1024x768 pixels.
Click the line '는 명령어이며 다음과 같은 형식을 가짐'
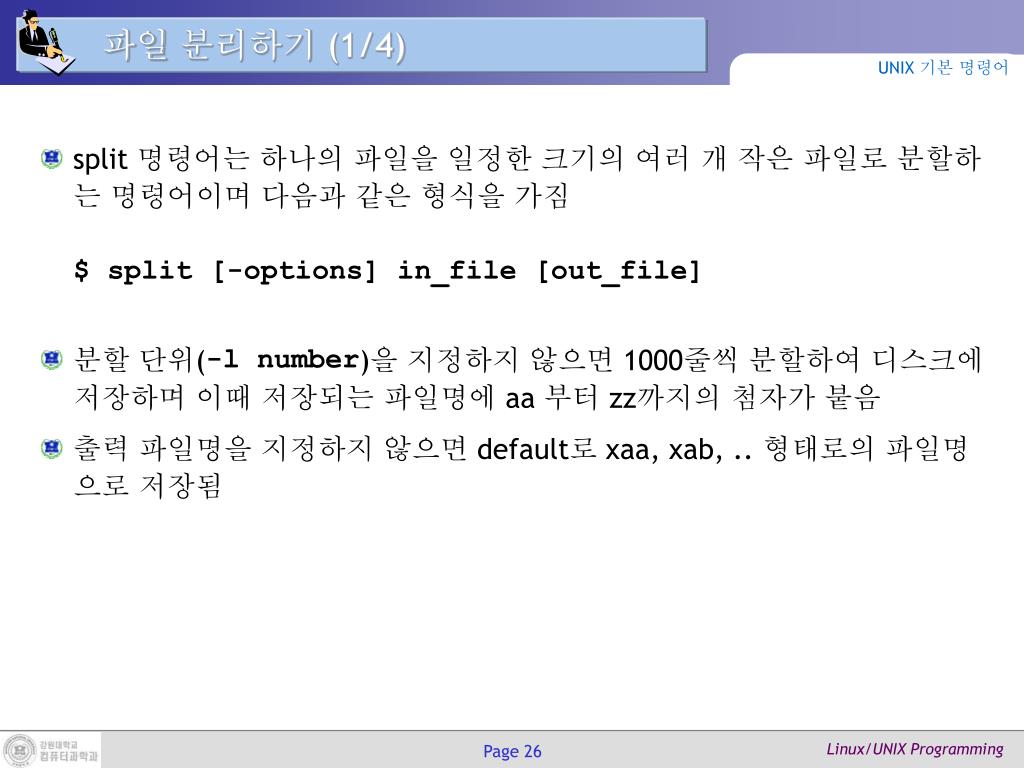tap(320, 196)
